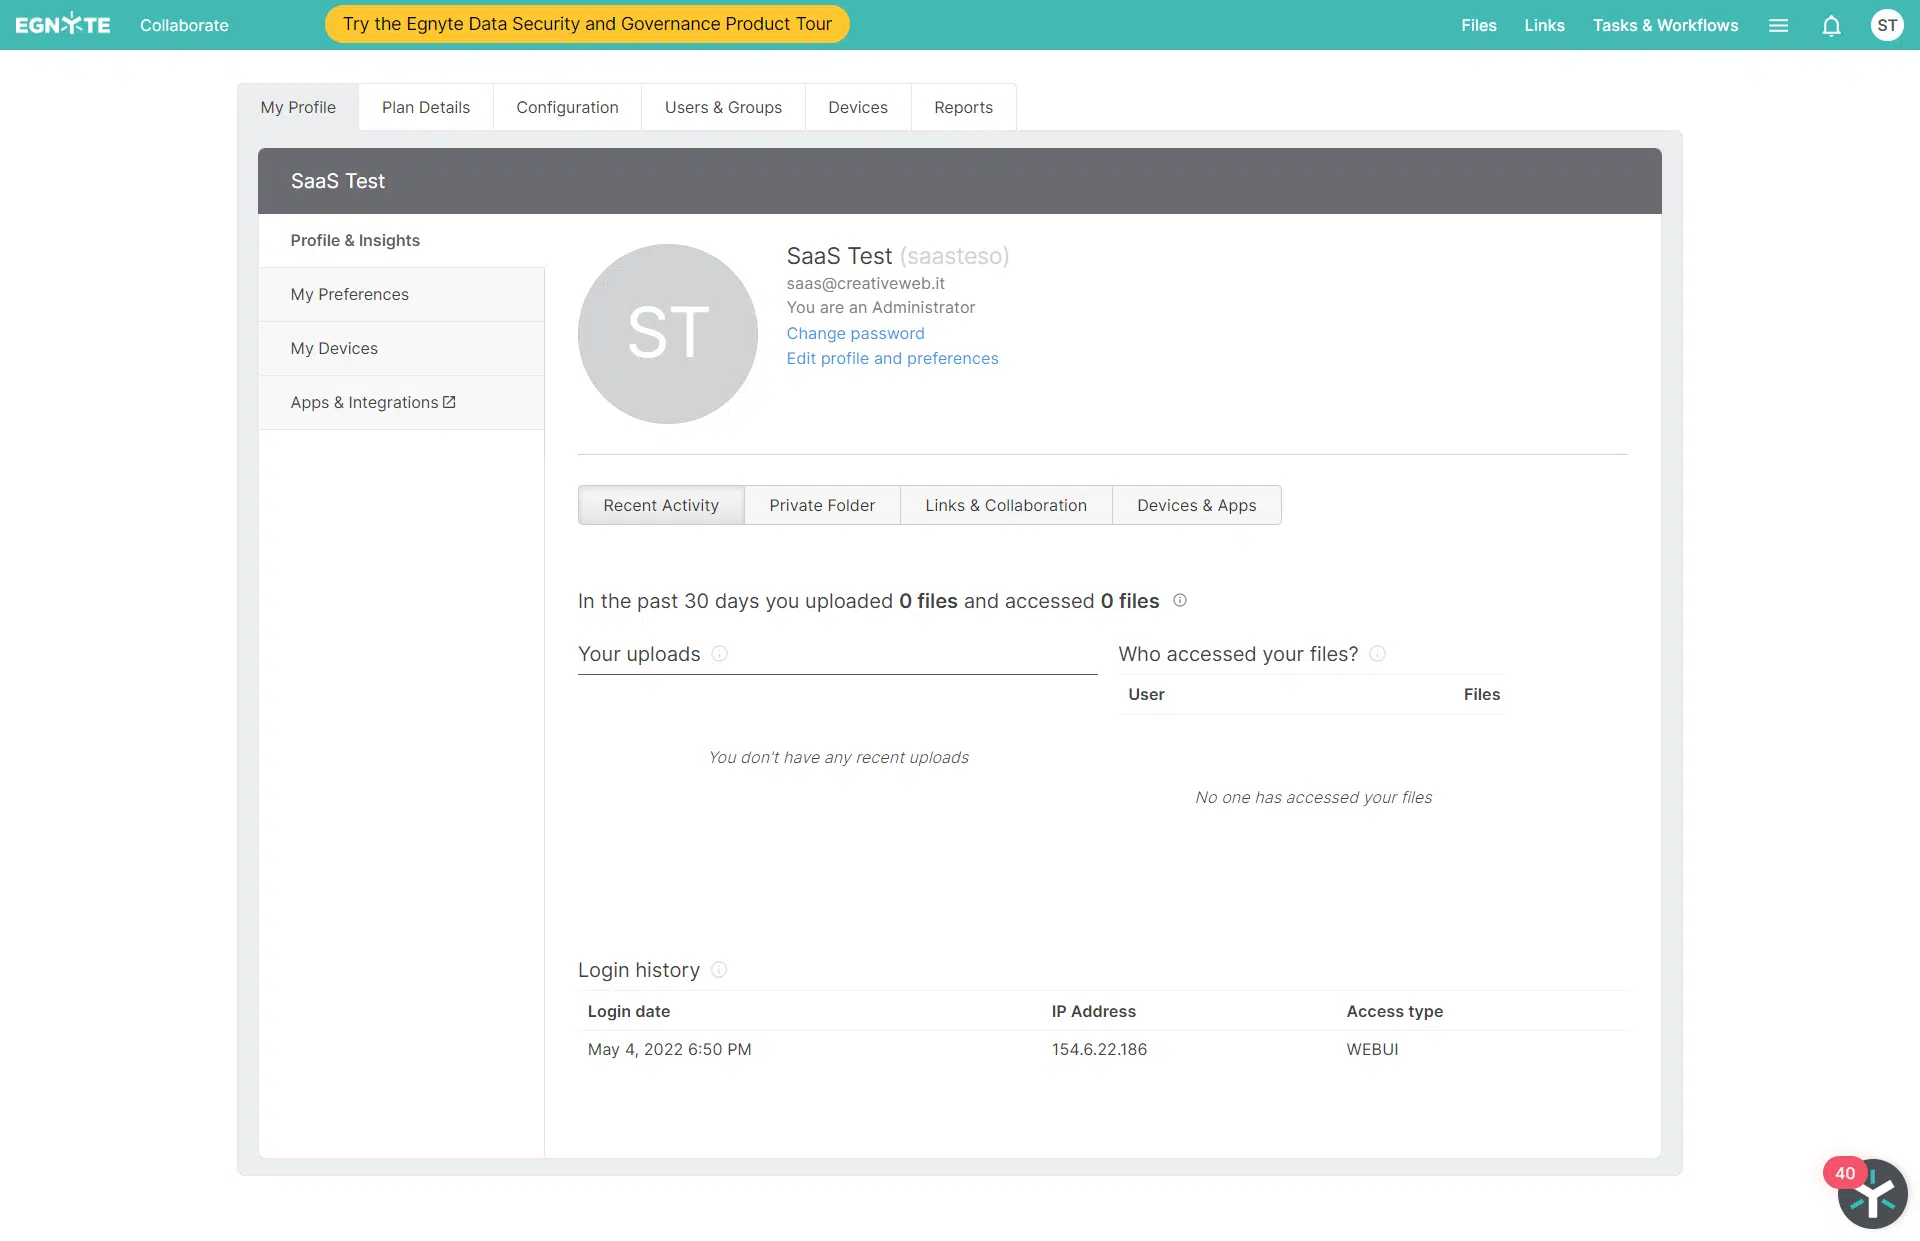Screen dimensions: 1920x1241
Task: Click info icon next to Your uploads
Action: (x=719, y=653)
